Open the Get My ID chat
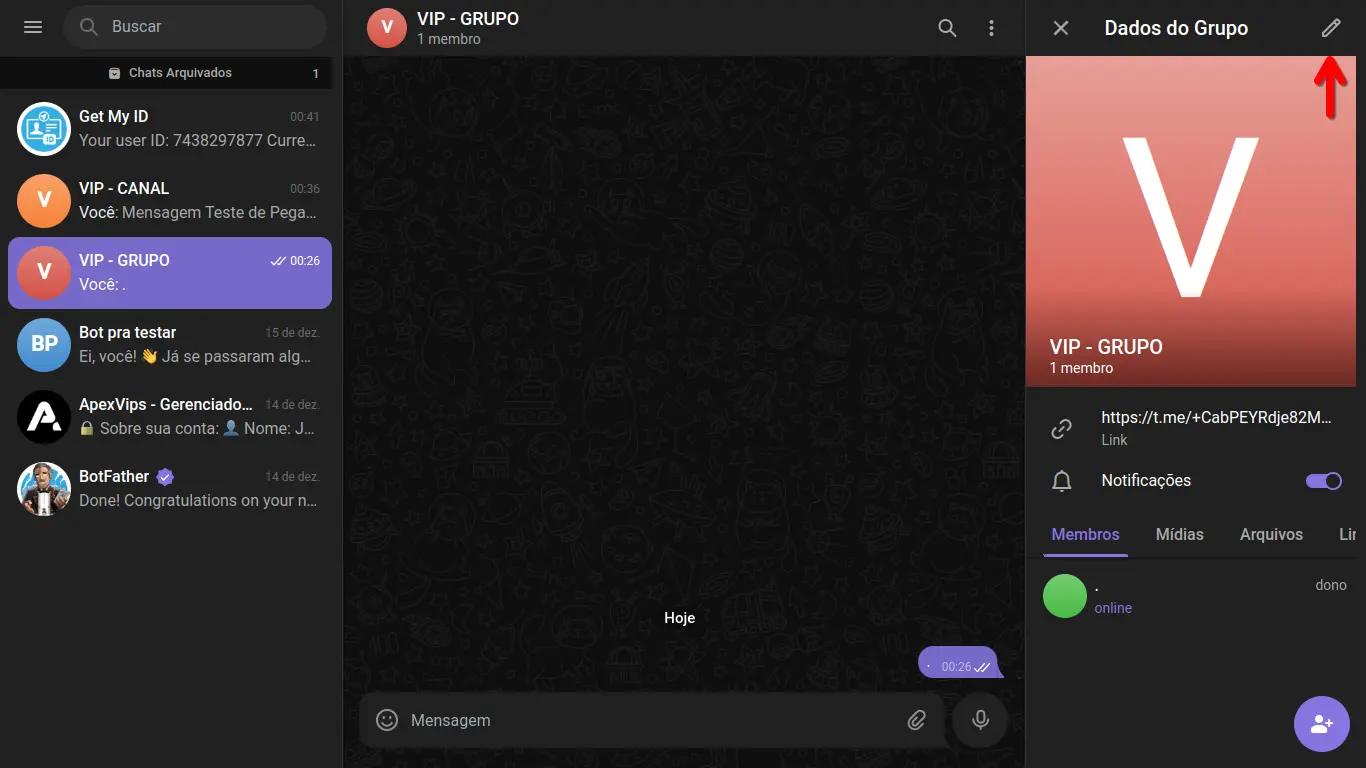 (170, 129)
